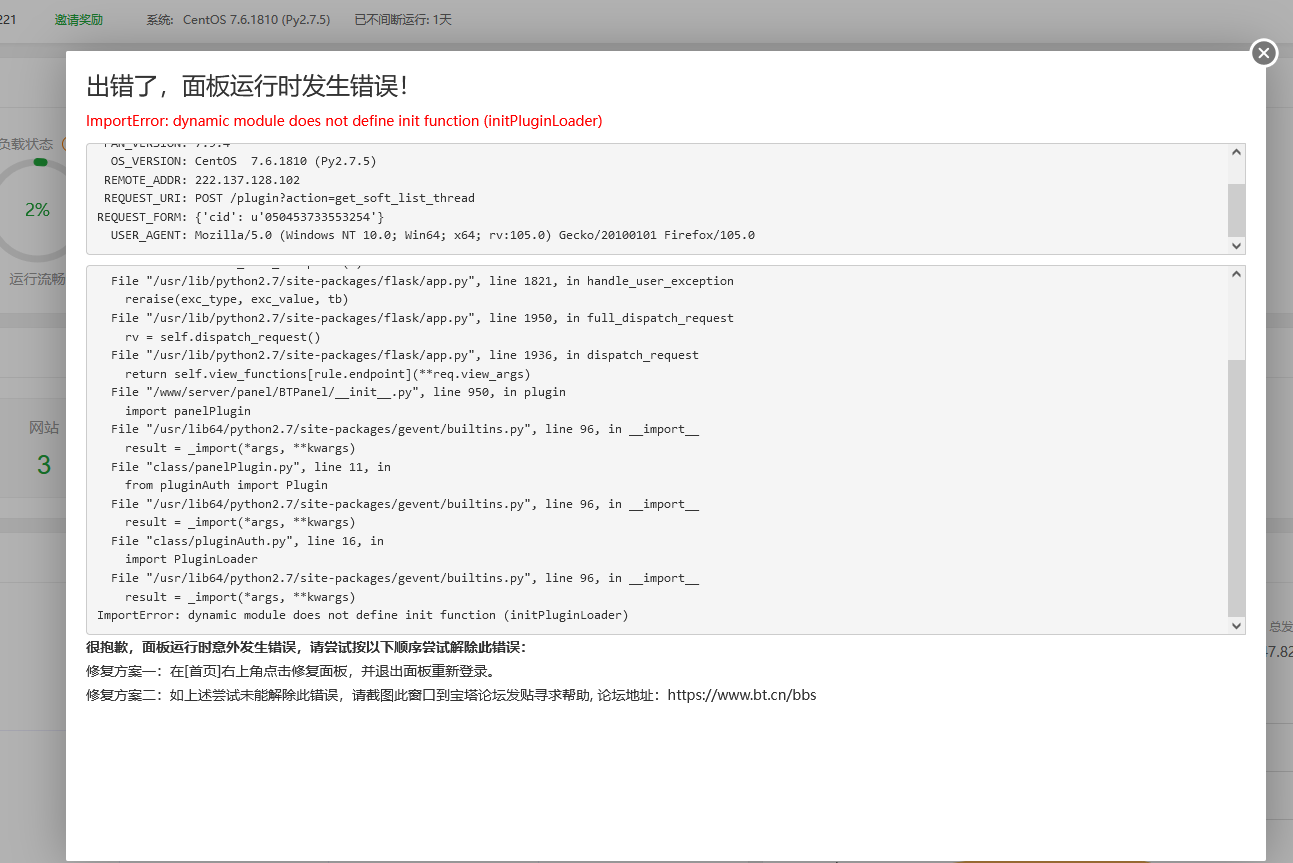The image size is (1293, 863).
Task: Click the reraise(exc_type, exc_value, tb) line
Action: tap(237, 299)
